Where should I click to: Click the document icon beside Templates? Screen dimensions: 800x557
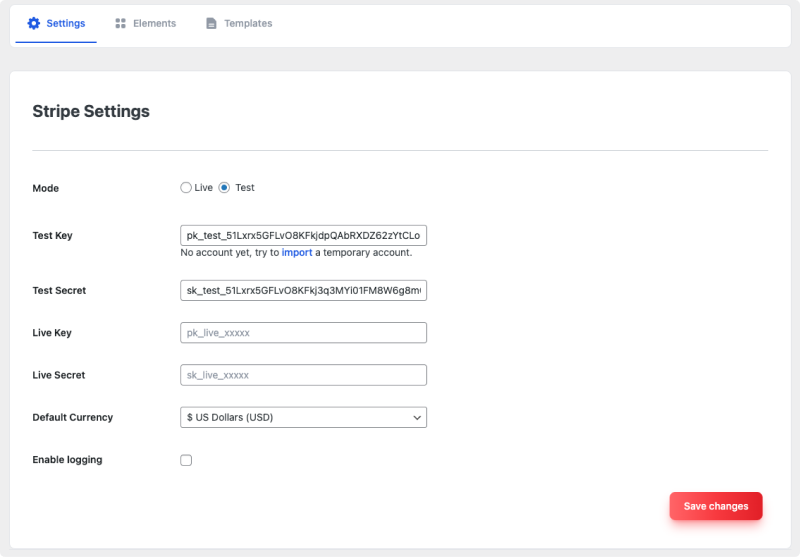point(211,23)
